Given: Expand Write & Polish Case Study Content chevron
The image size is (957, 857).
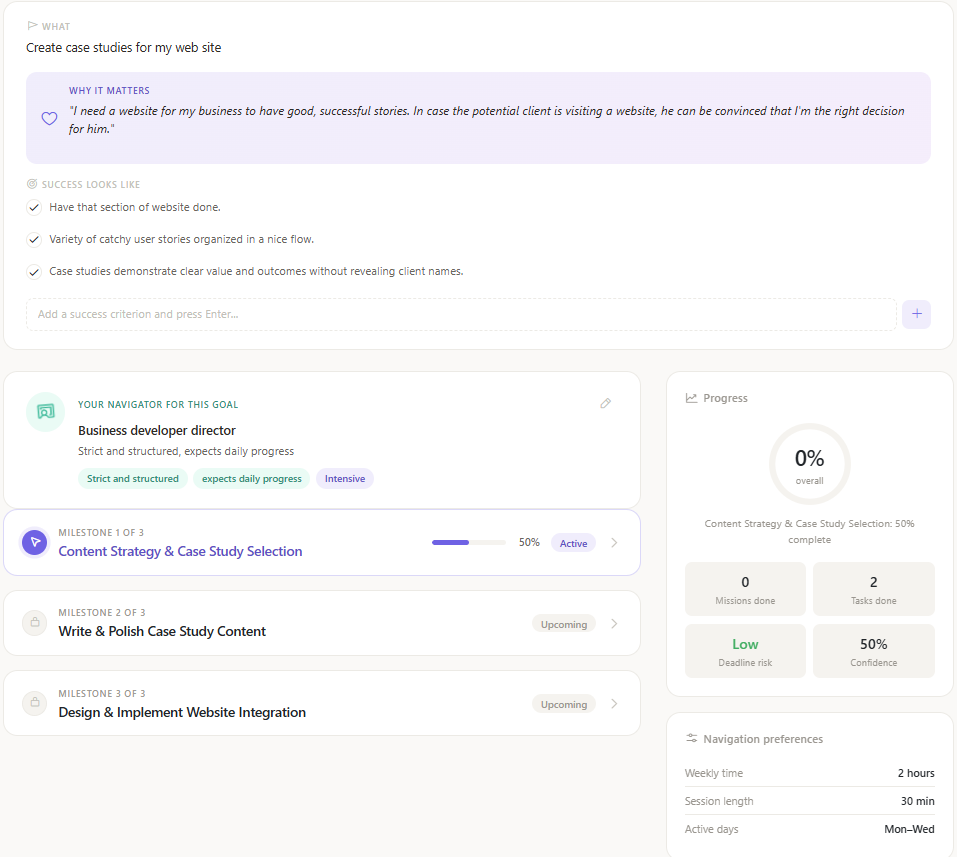Looking at the screenshot, I should 615,624.
